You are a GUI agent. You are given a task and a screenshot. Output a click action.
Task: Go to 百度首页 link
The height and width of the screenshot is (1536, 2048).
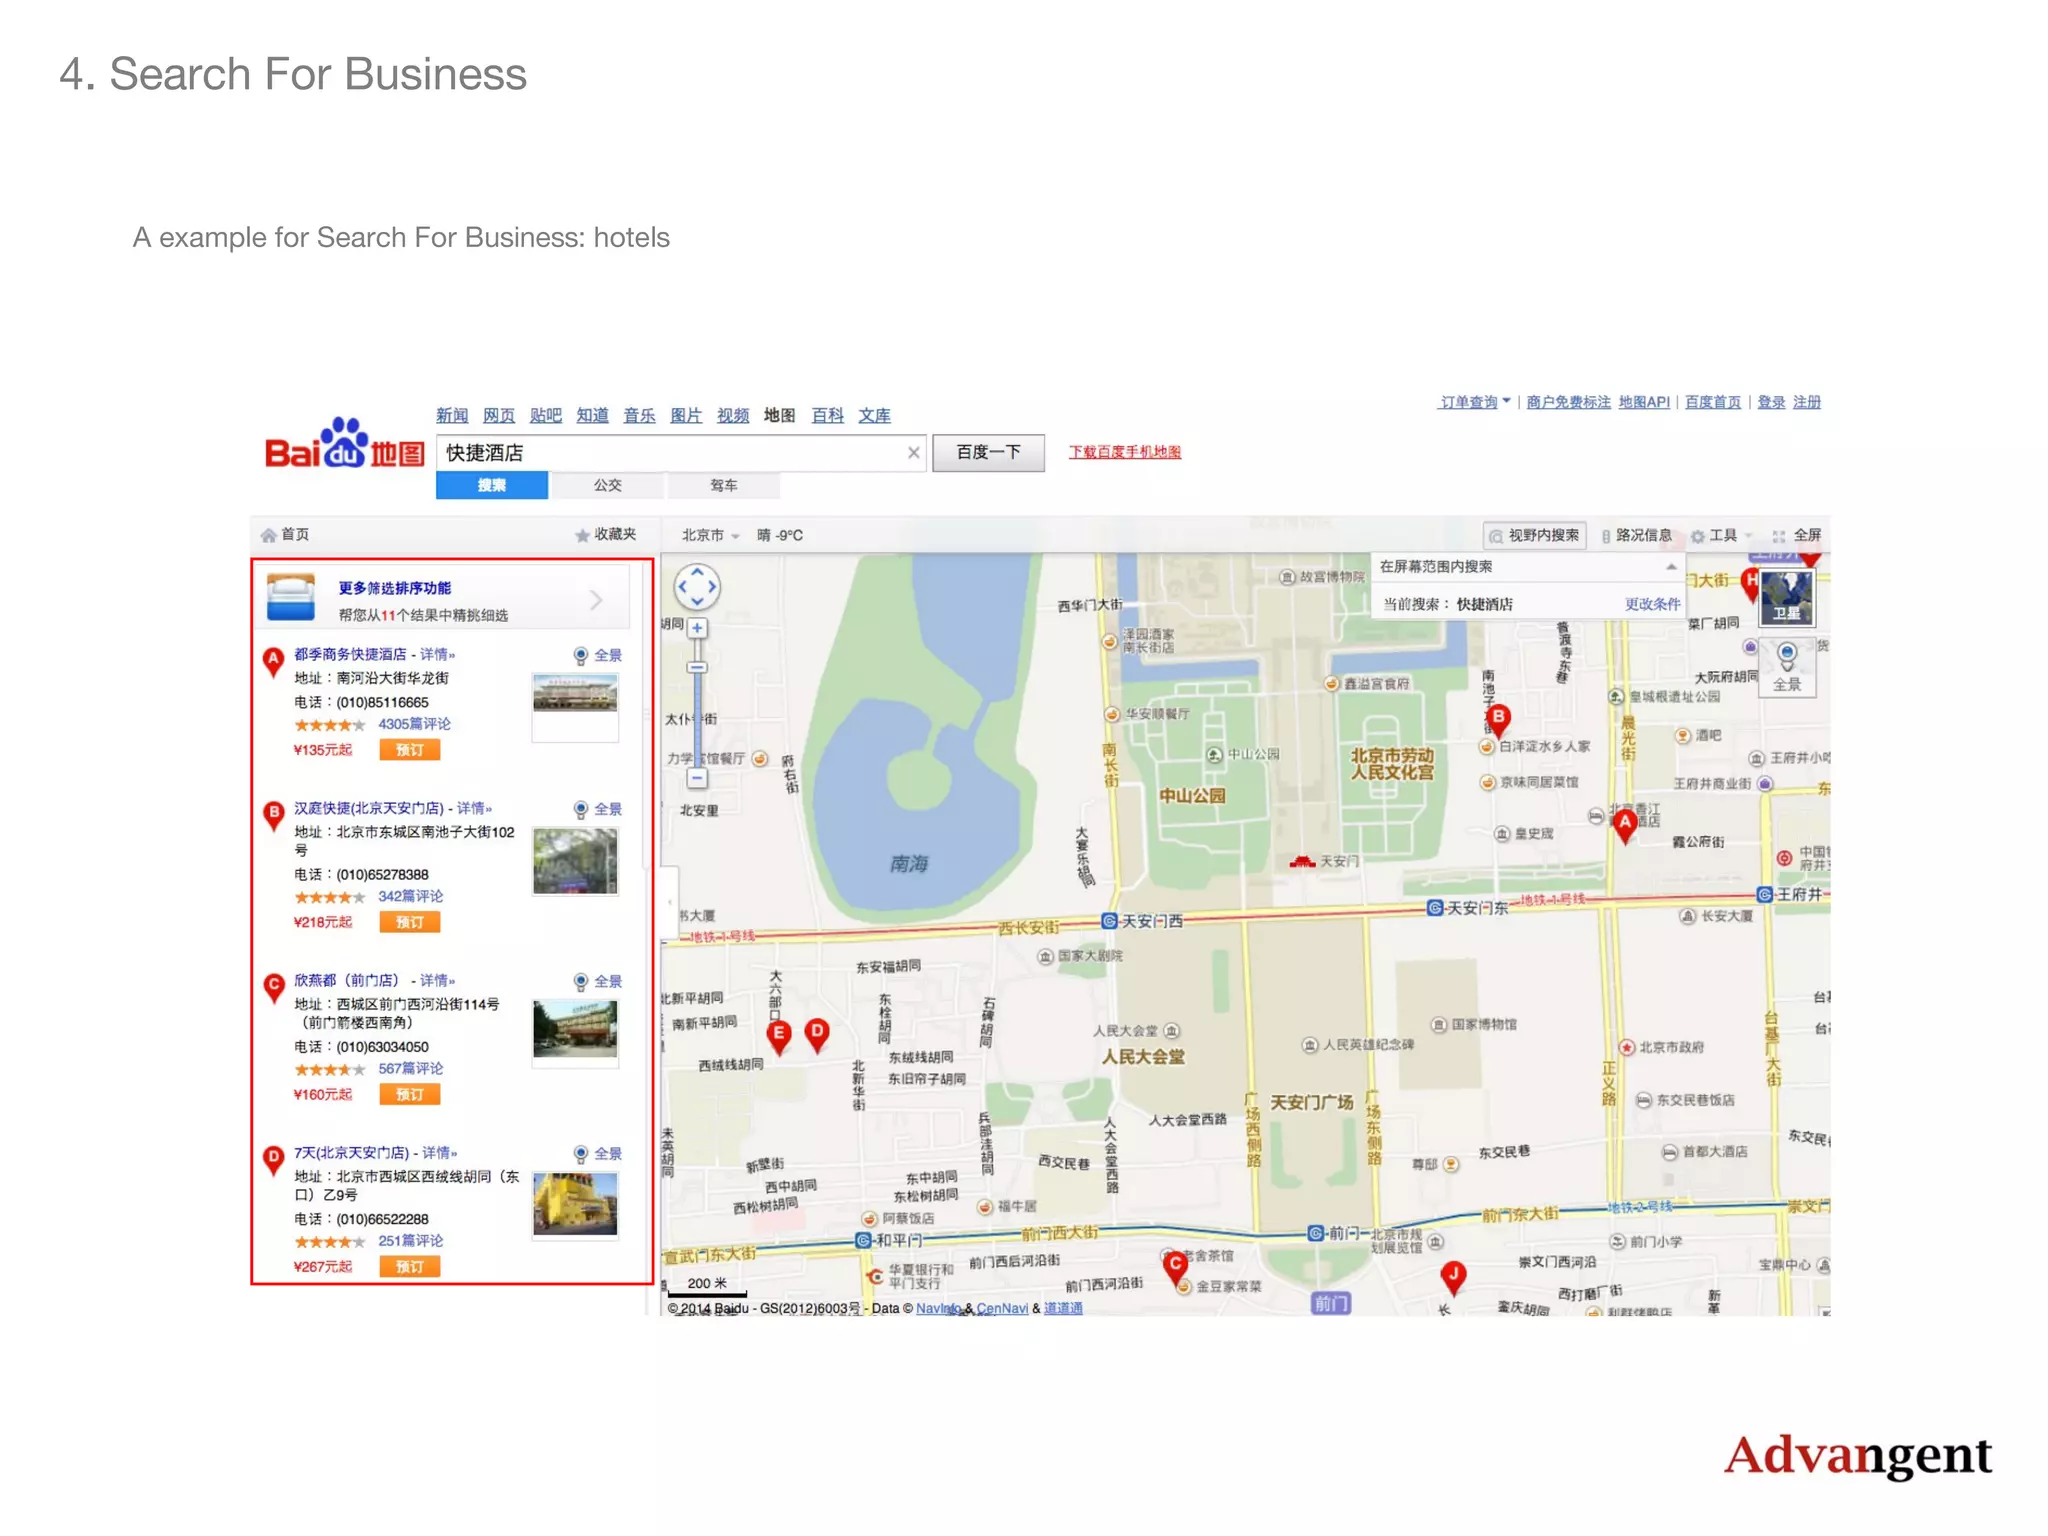coord(1712,402)
